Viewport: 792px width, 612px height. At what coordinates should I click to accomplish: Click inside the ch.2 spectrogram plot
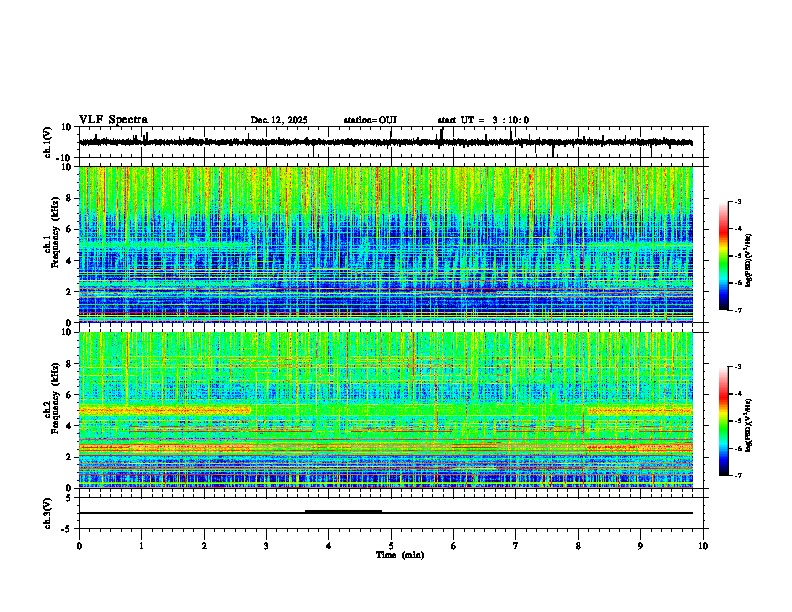click(386, 410)
